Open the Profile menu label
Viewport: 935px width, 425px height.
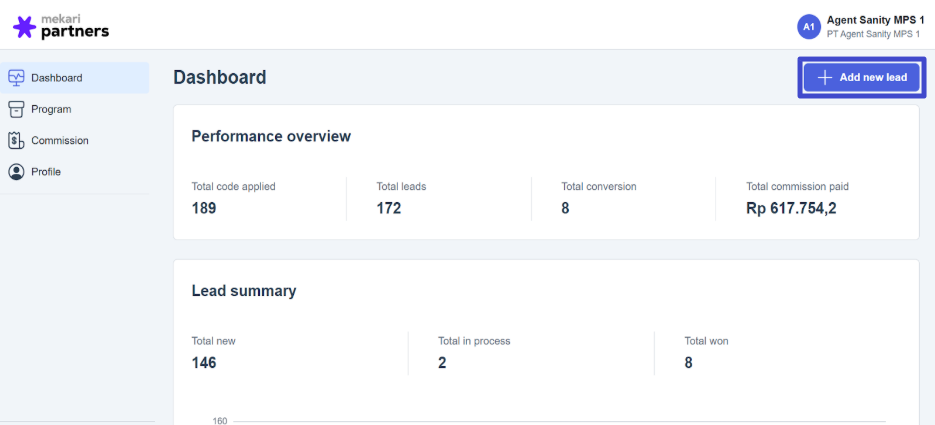(x=46, y=172)
